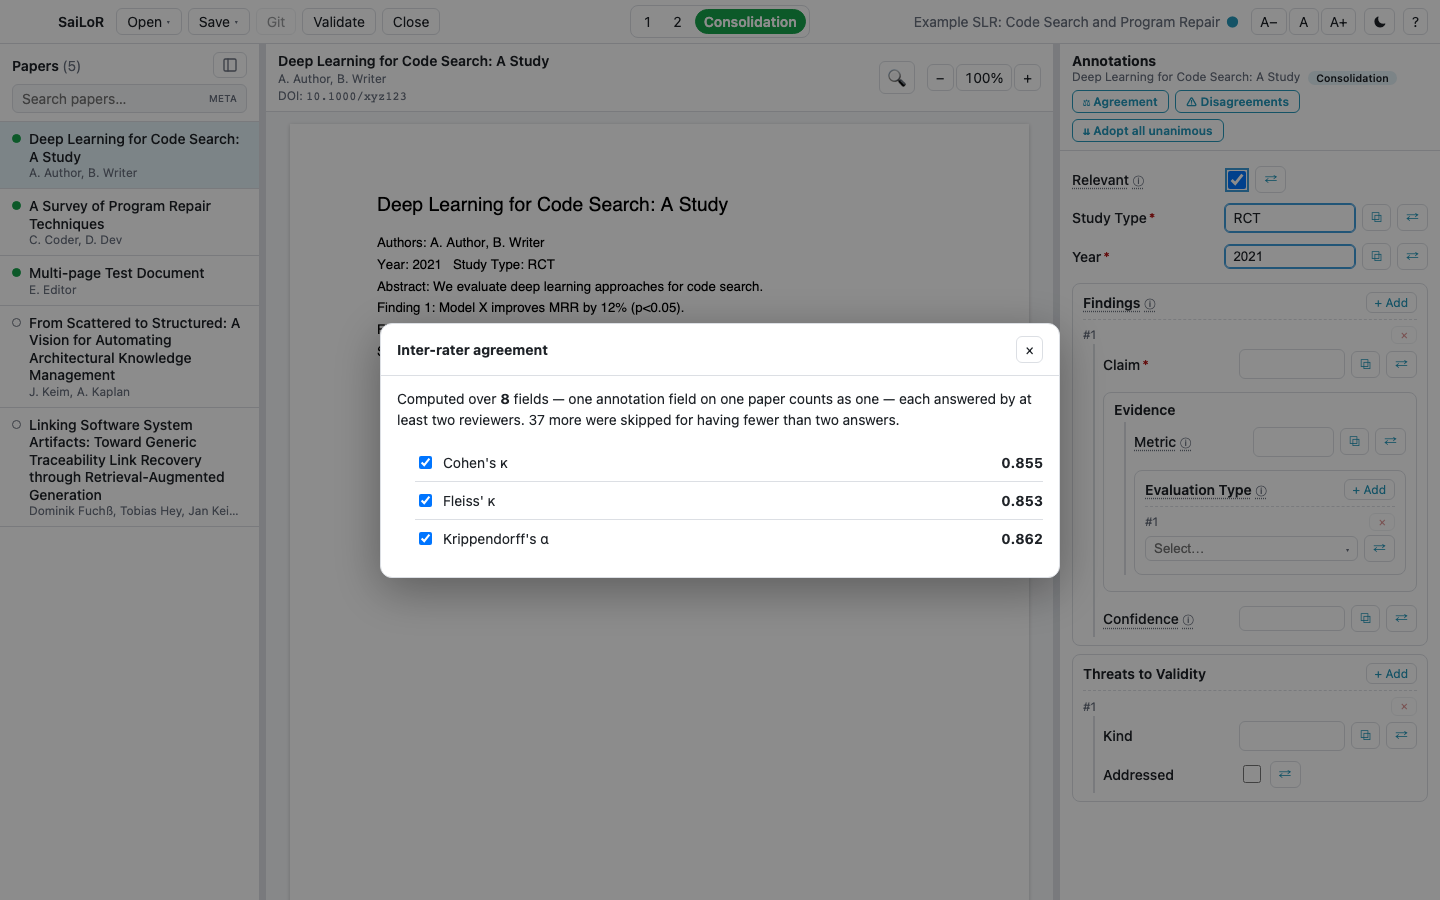This screenshot has width=1440, height=900.
Task: Focus the Search papers input field
Action: (129, 99)
